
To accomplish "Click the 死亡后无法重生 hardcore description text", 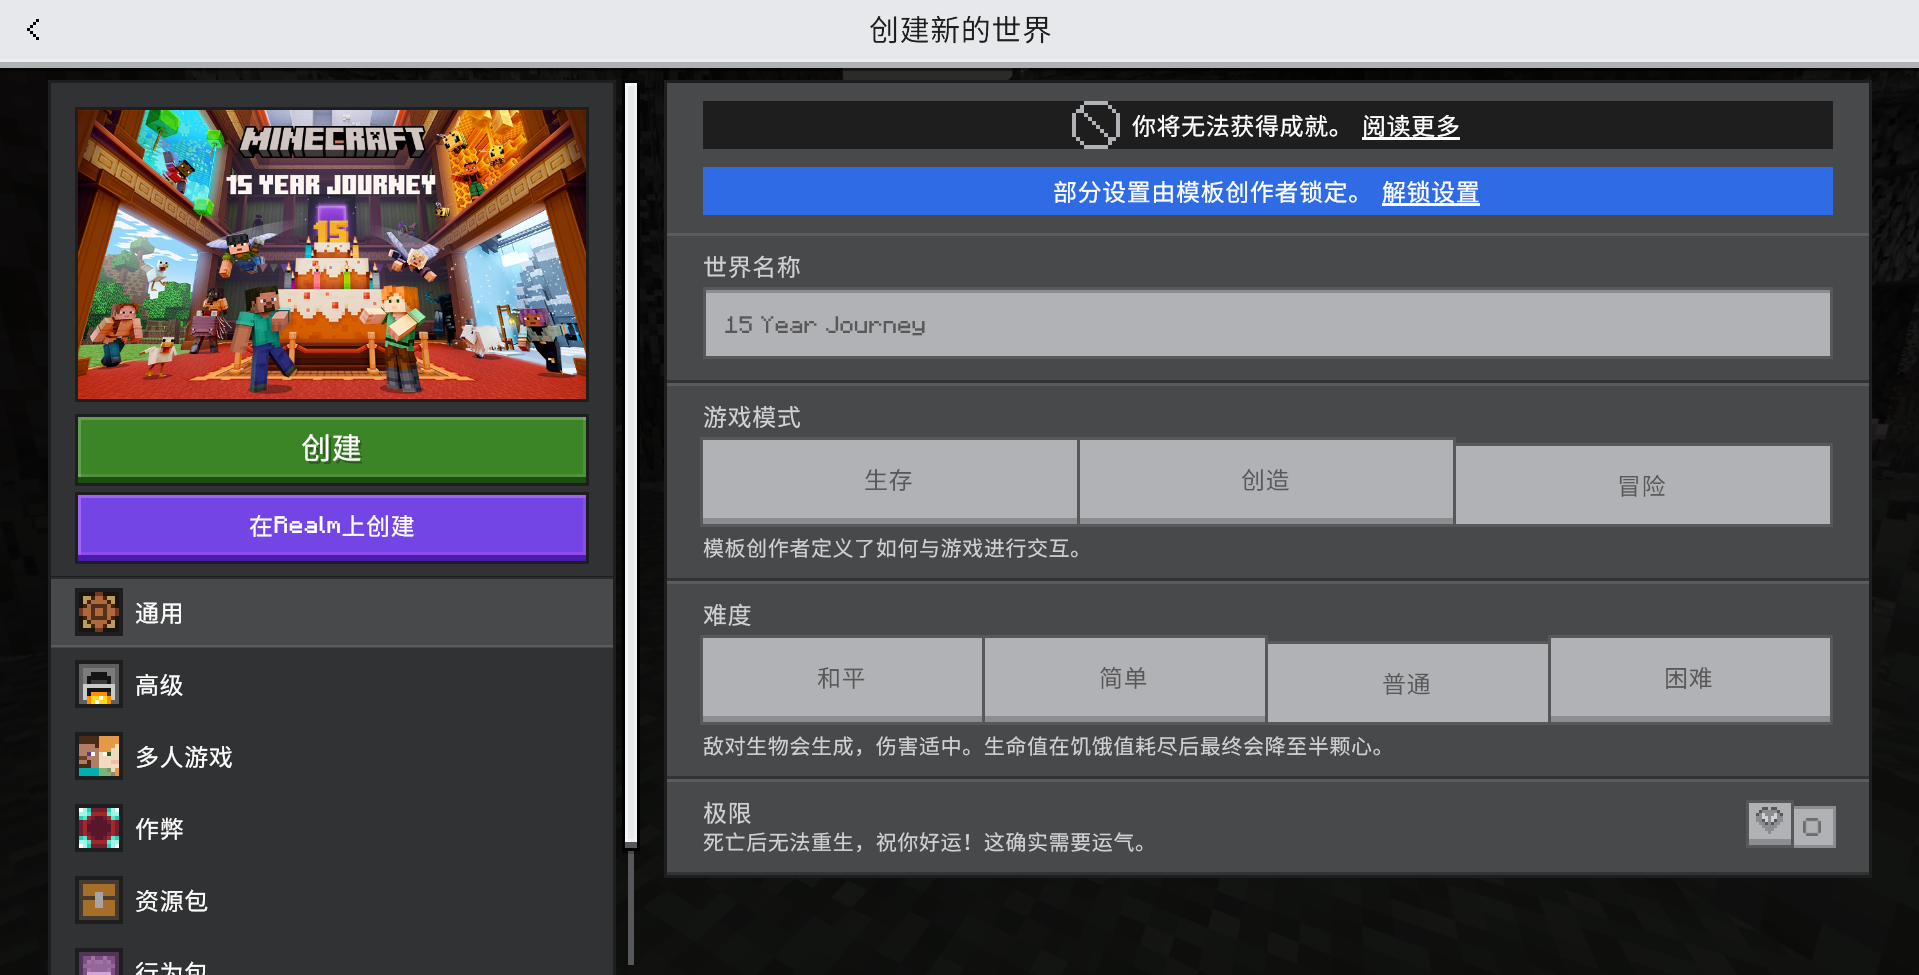I will pyautogui.click(x=925, y=843).
